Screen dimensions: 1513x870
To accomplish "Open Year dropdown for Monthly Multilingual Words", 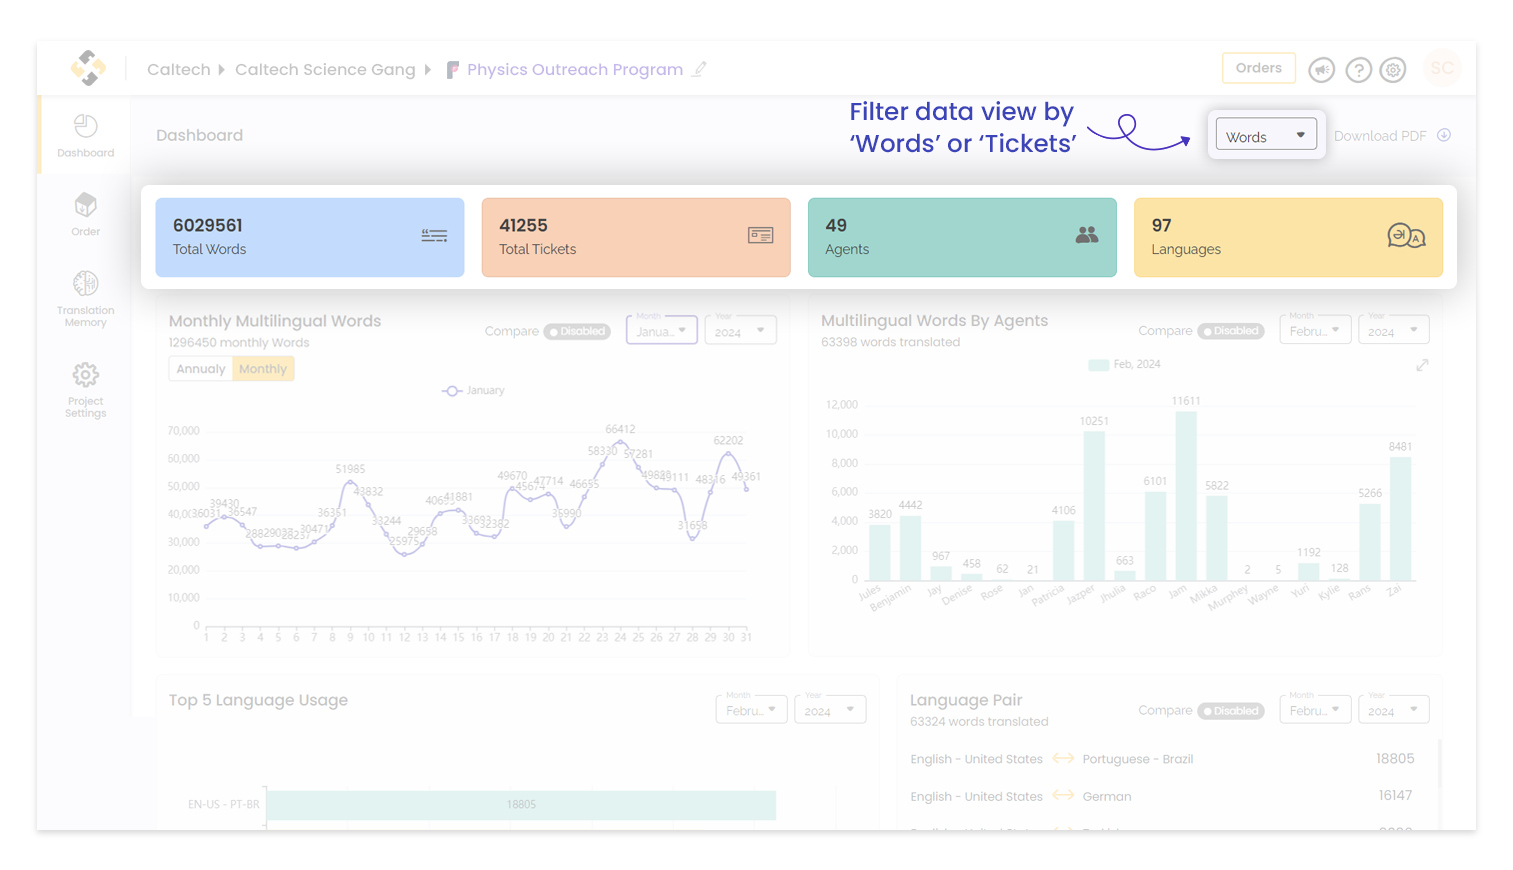I will 741,330.
